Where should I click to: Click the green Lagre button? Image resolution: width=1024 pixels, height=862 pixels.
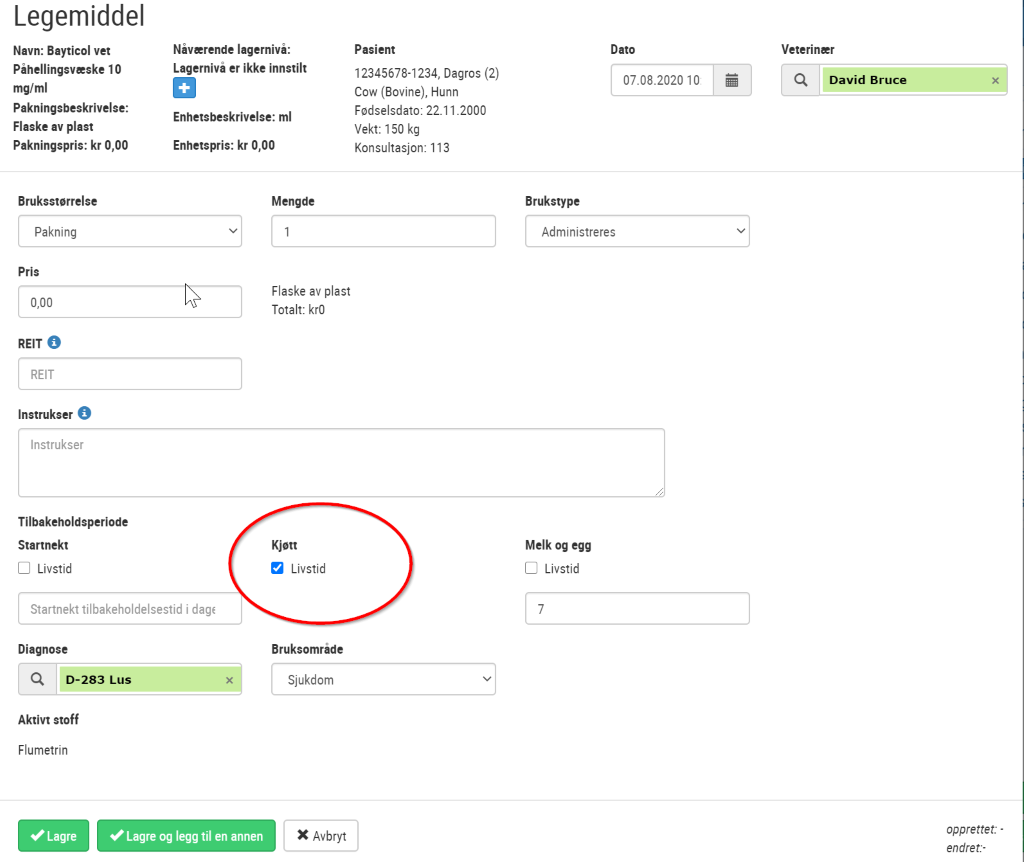[x=54, y=836]
